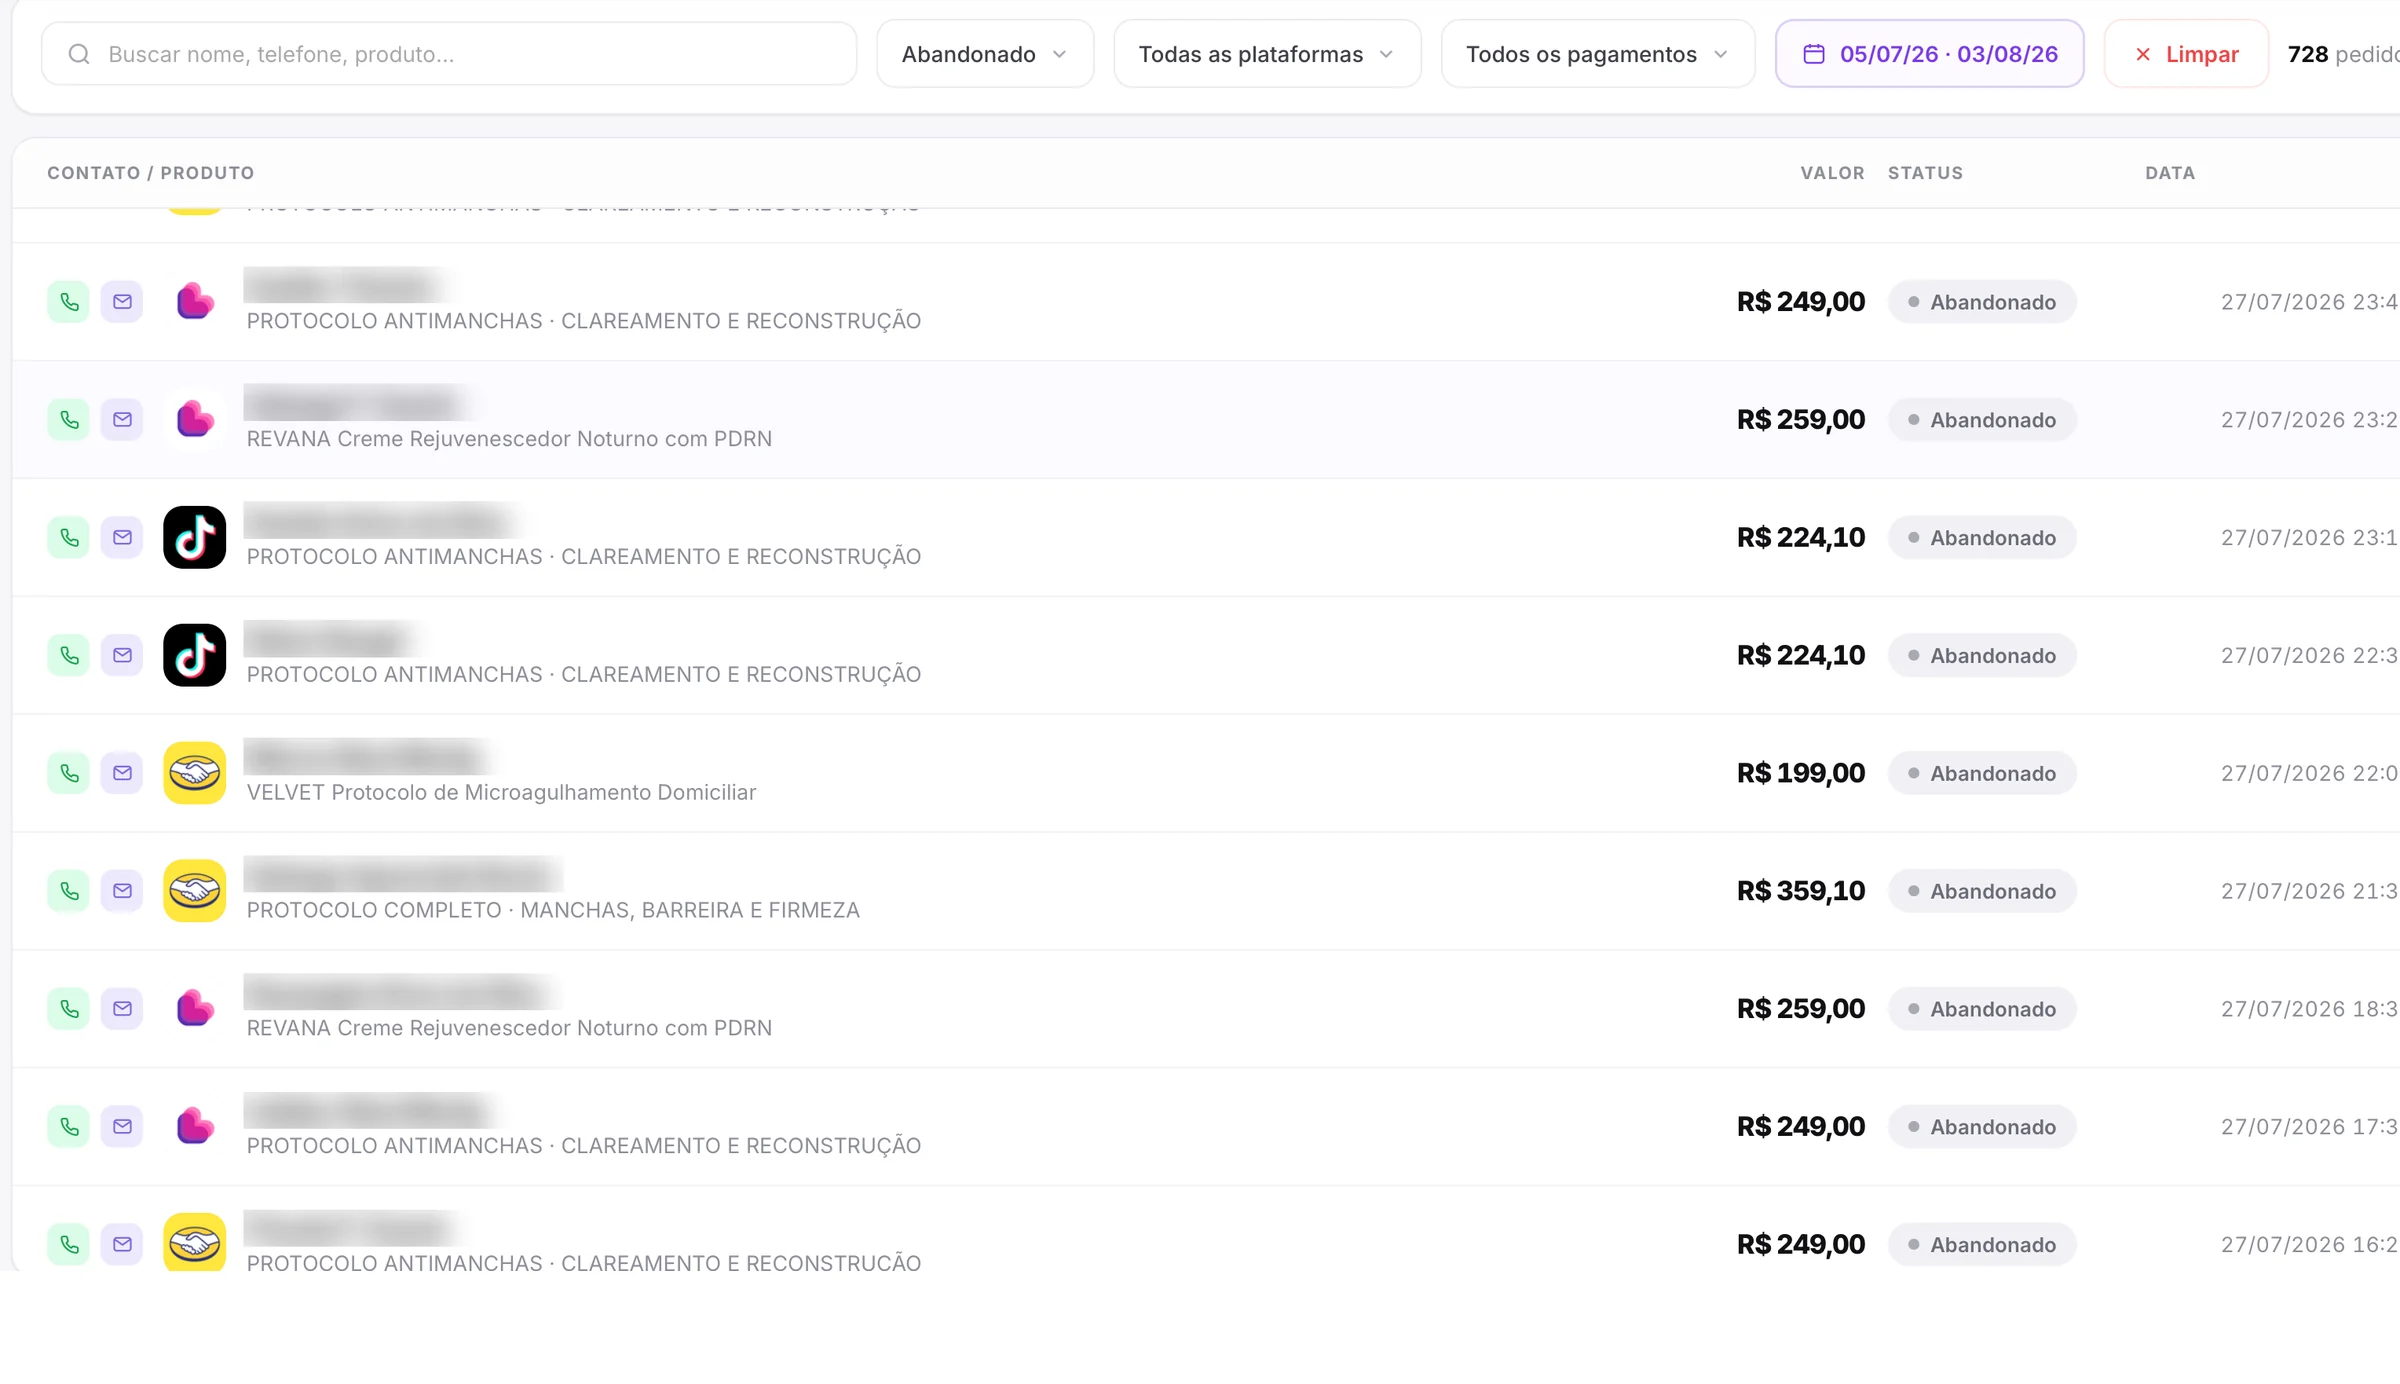Viewport: 2400px width, 1384px height.
Task: Click Abandonado badge in R$ 359,10 row
Action: (1982, 891)
